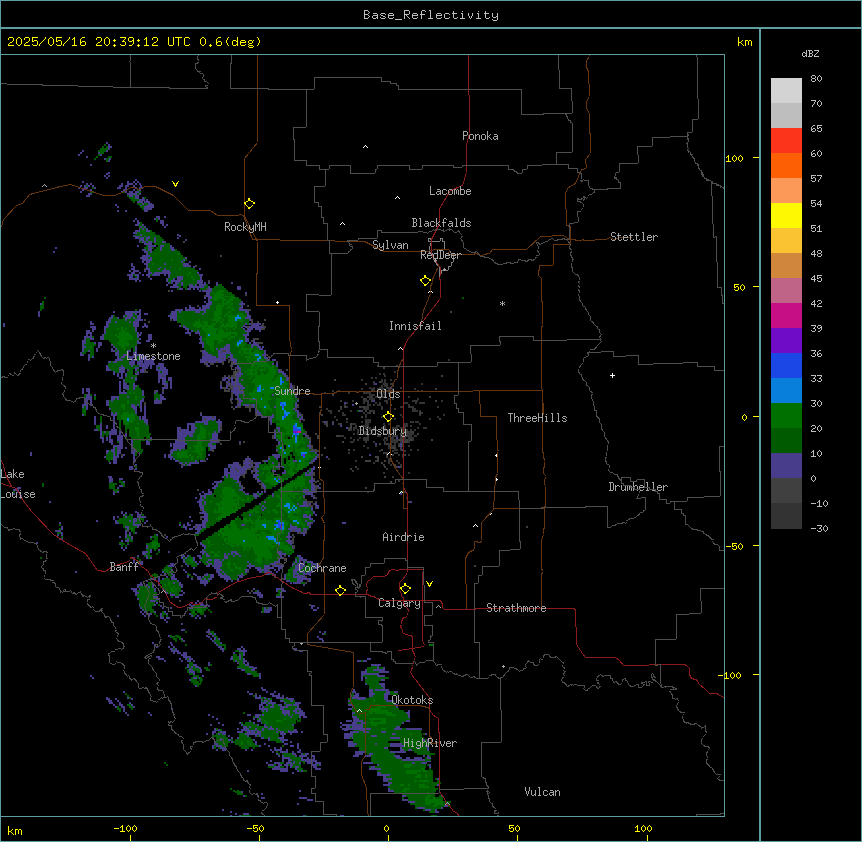Pick the dusty pink 42–45 dBZ swatch
Viewport: 862px width, 842px height.
click(x=786, y=291)
